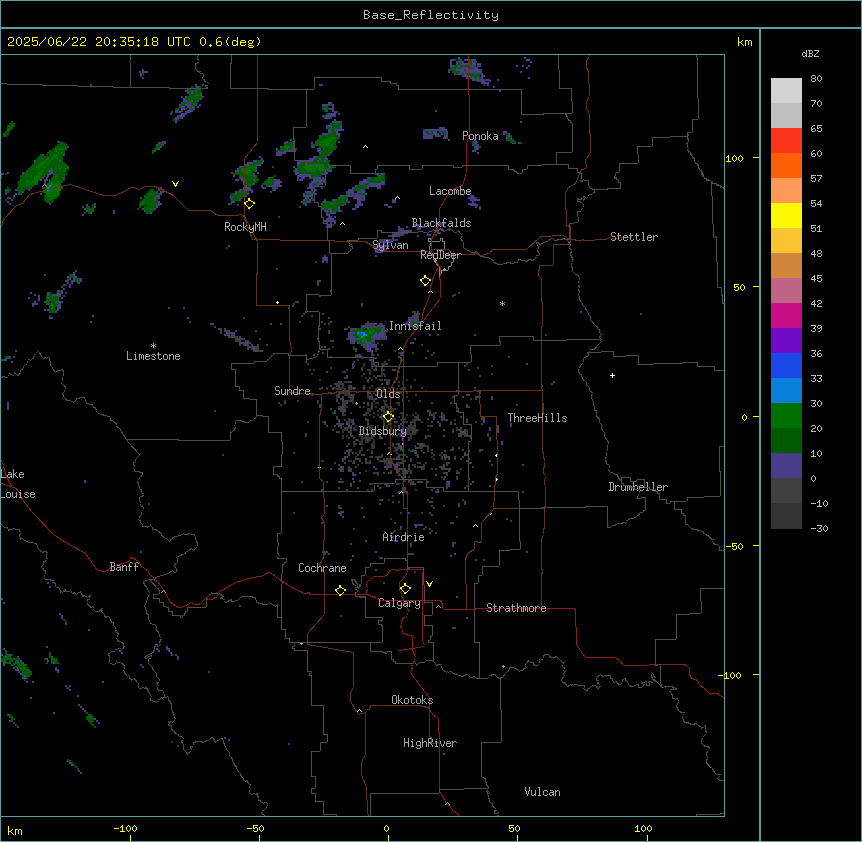The width and height of the screenshot is (862, 842).
Task: Click the HighRiver label
Action: [430, 743]
